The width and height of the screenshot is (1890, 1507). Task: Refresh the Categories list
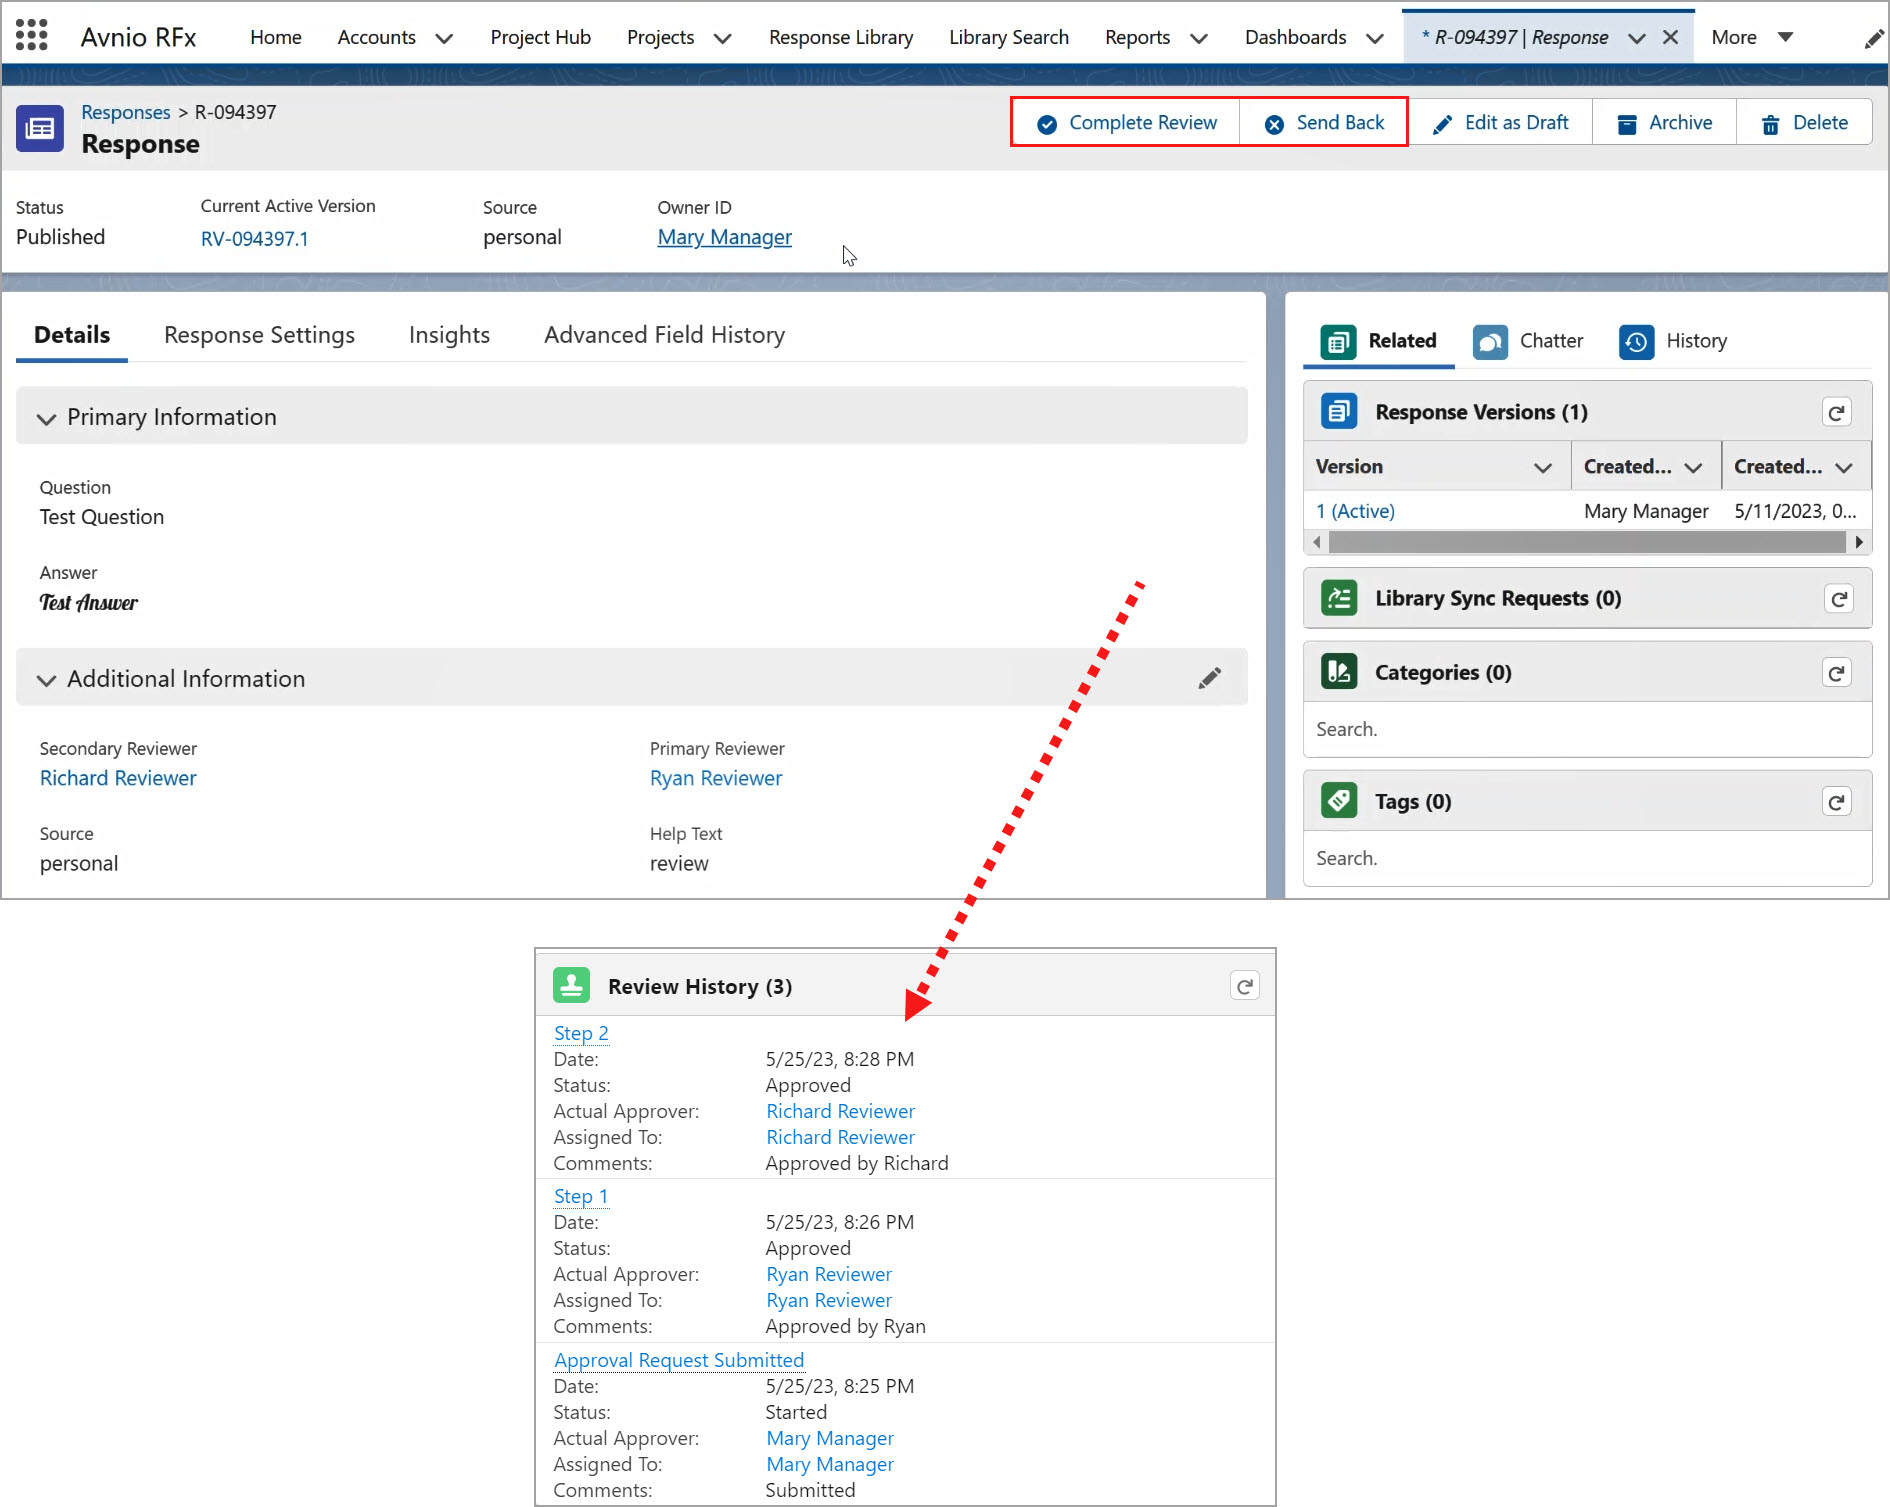(x=1837, y=672)
